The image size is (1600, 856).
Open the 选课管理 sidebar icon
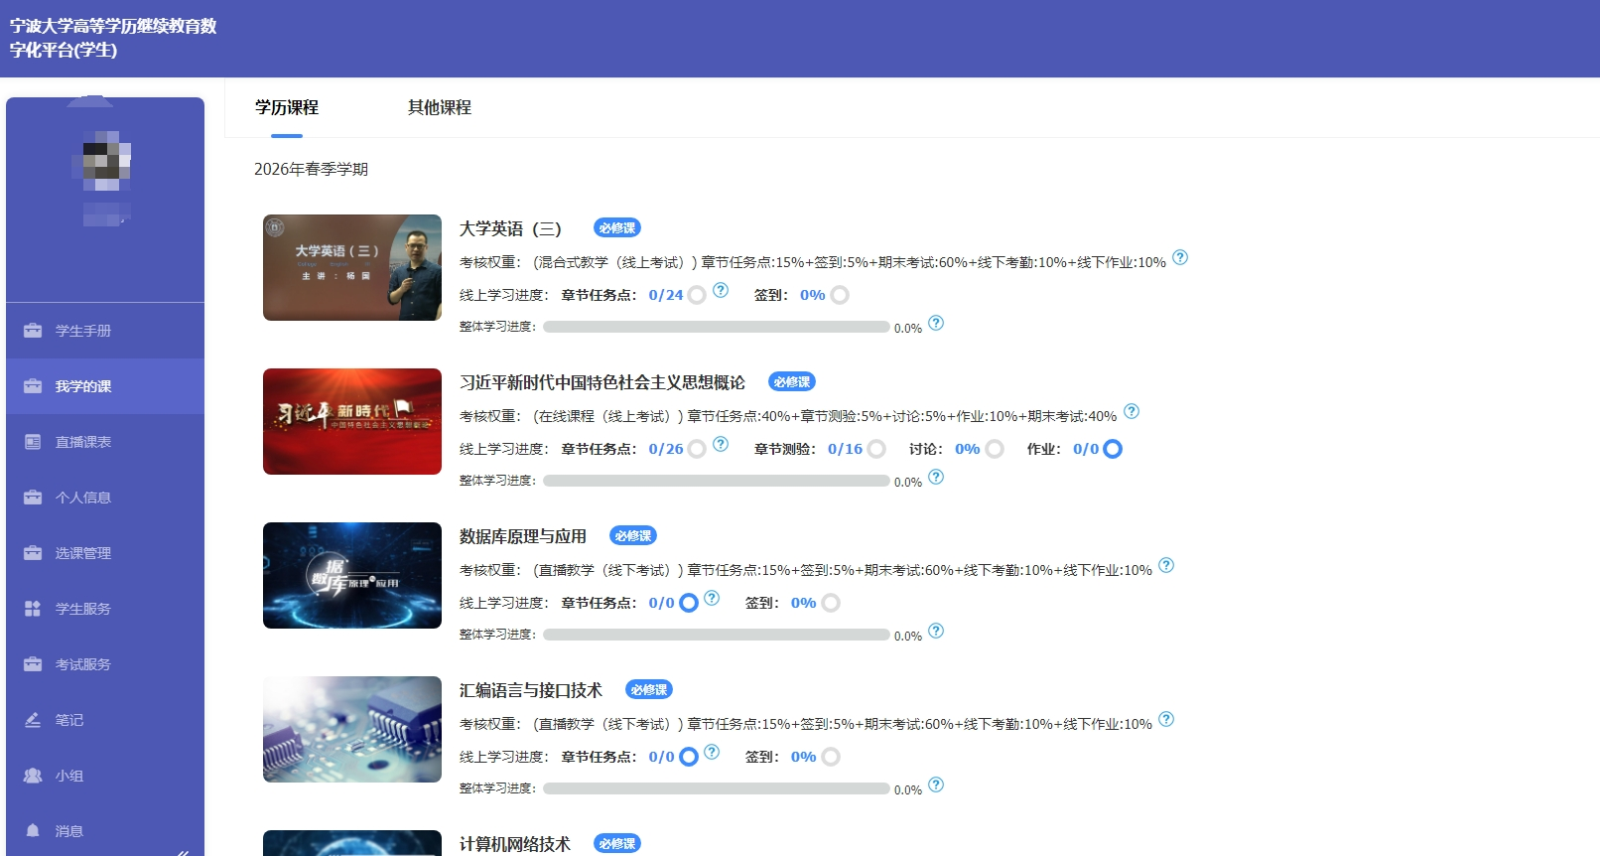tap(33, 553)
